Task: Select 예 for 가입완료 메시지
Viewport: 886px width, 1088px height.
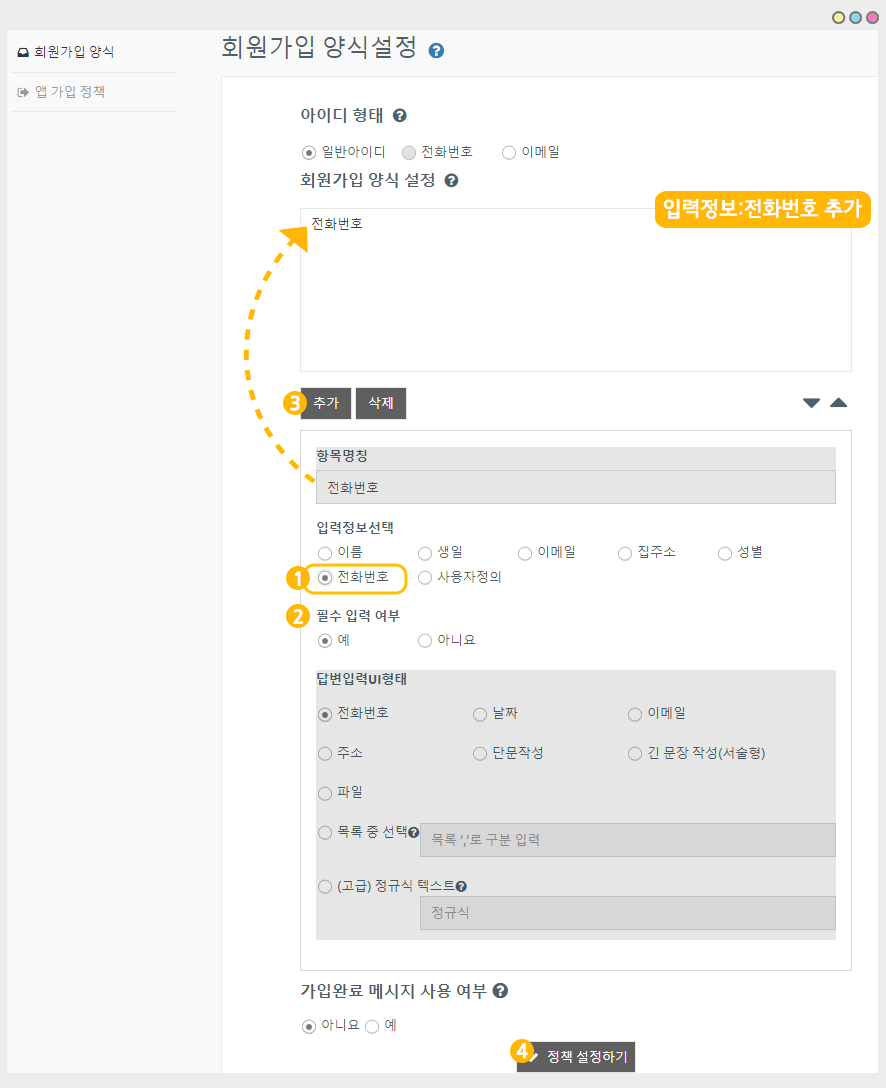Action: point(372,1026)
